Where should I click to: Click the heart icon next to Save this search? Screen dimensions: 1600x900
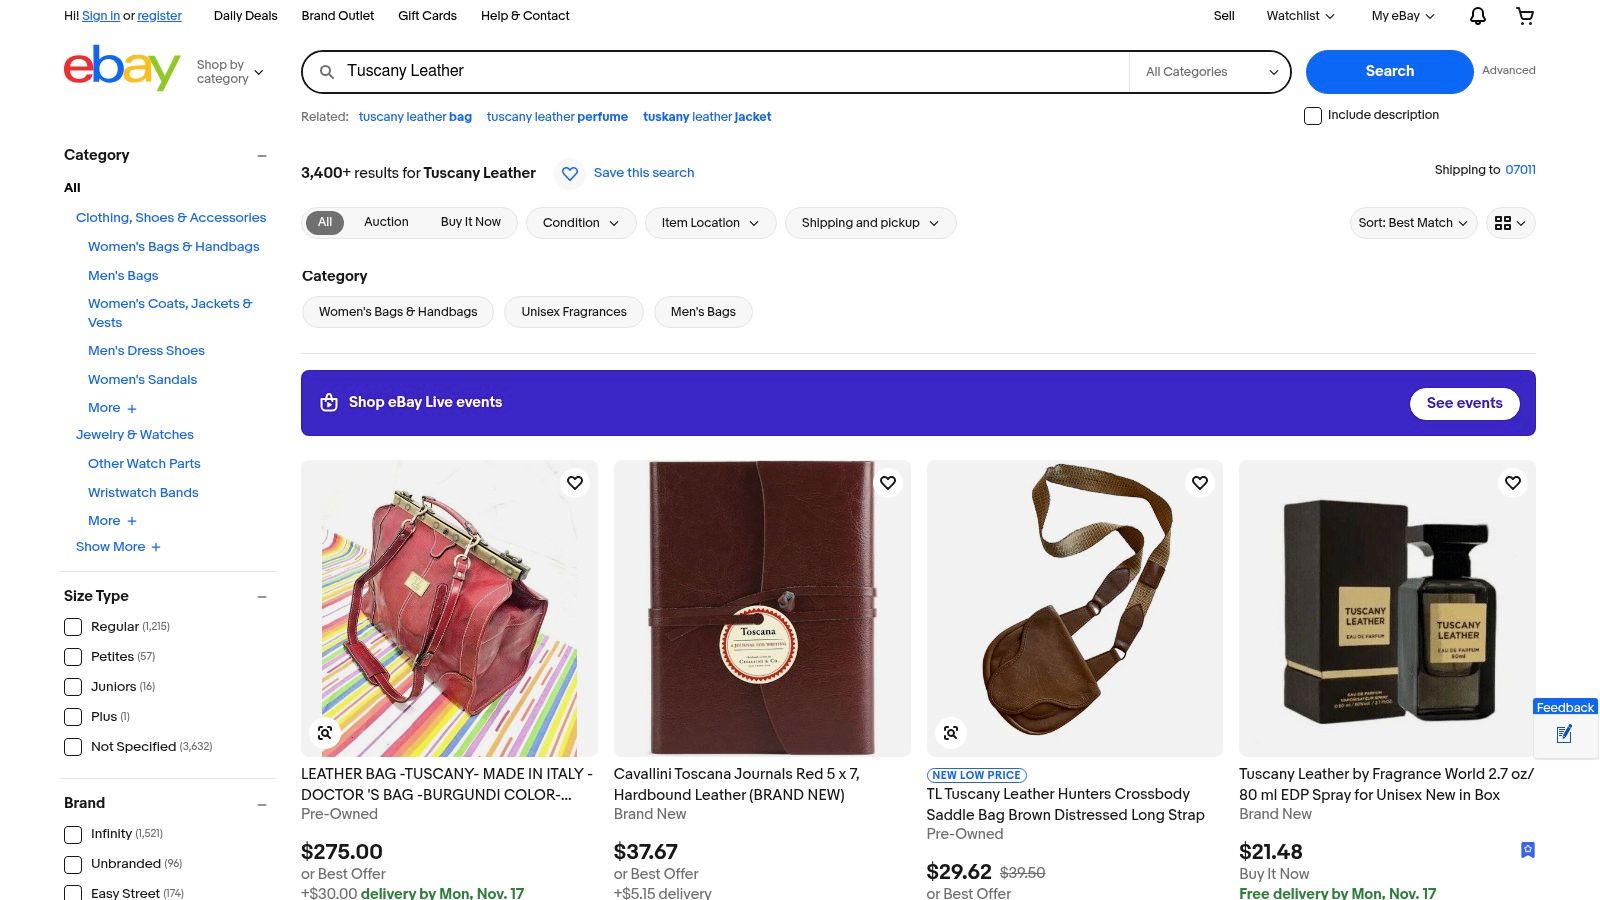tap(570, 173)
